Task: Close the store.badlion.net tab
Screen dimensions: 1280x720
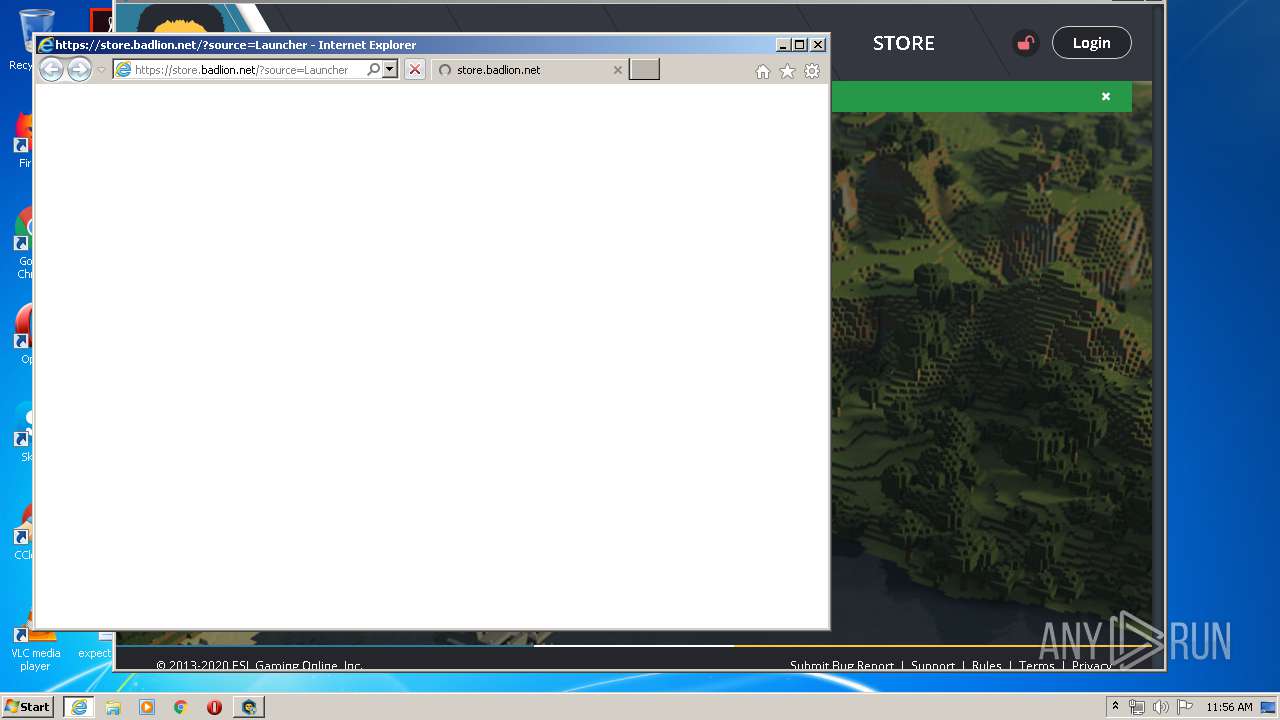Action: tap(617, 70)
